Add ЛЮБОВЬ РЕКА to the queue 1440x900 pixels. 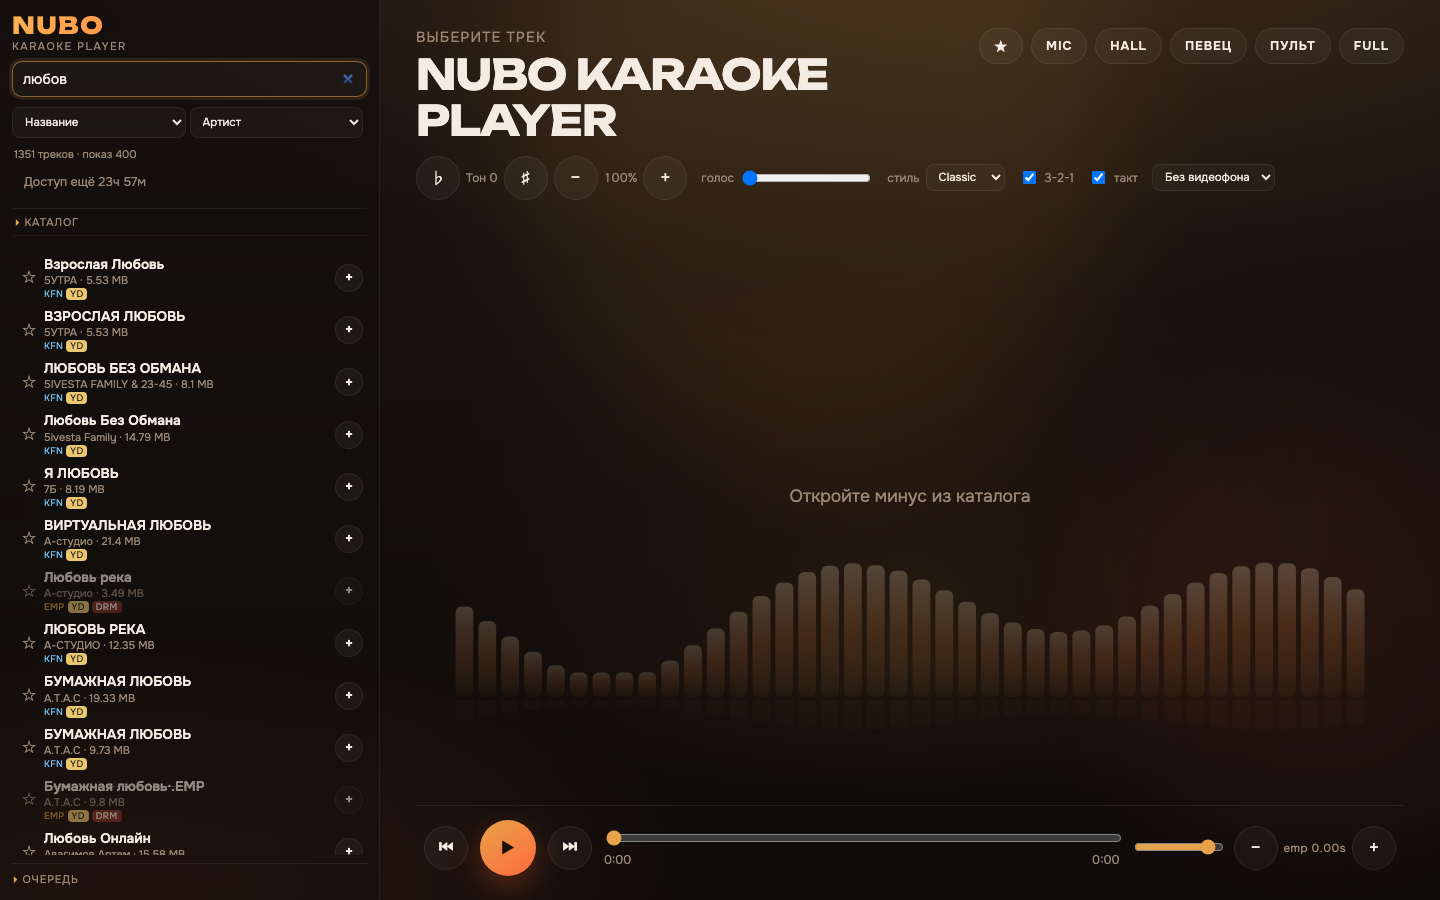(x=349, y=643)
